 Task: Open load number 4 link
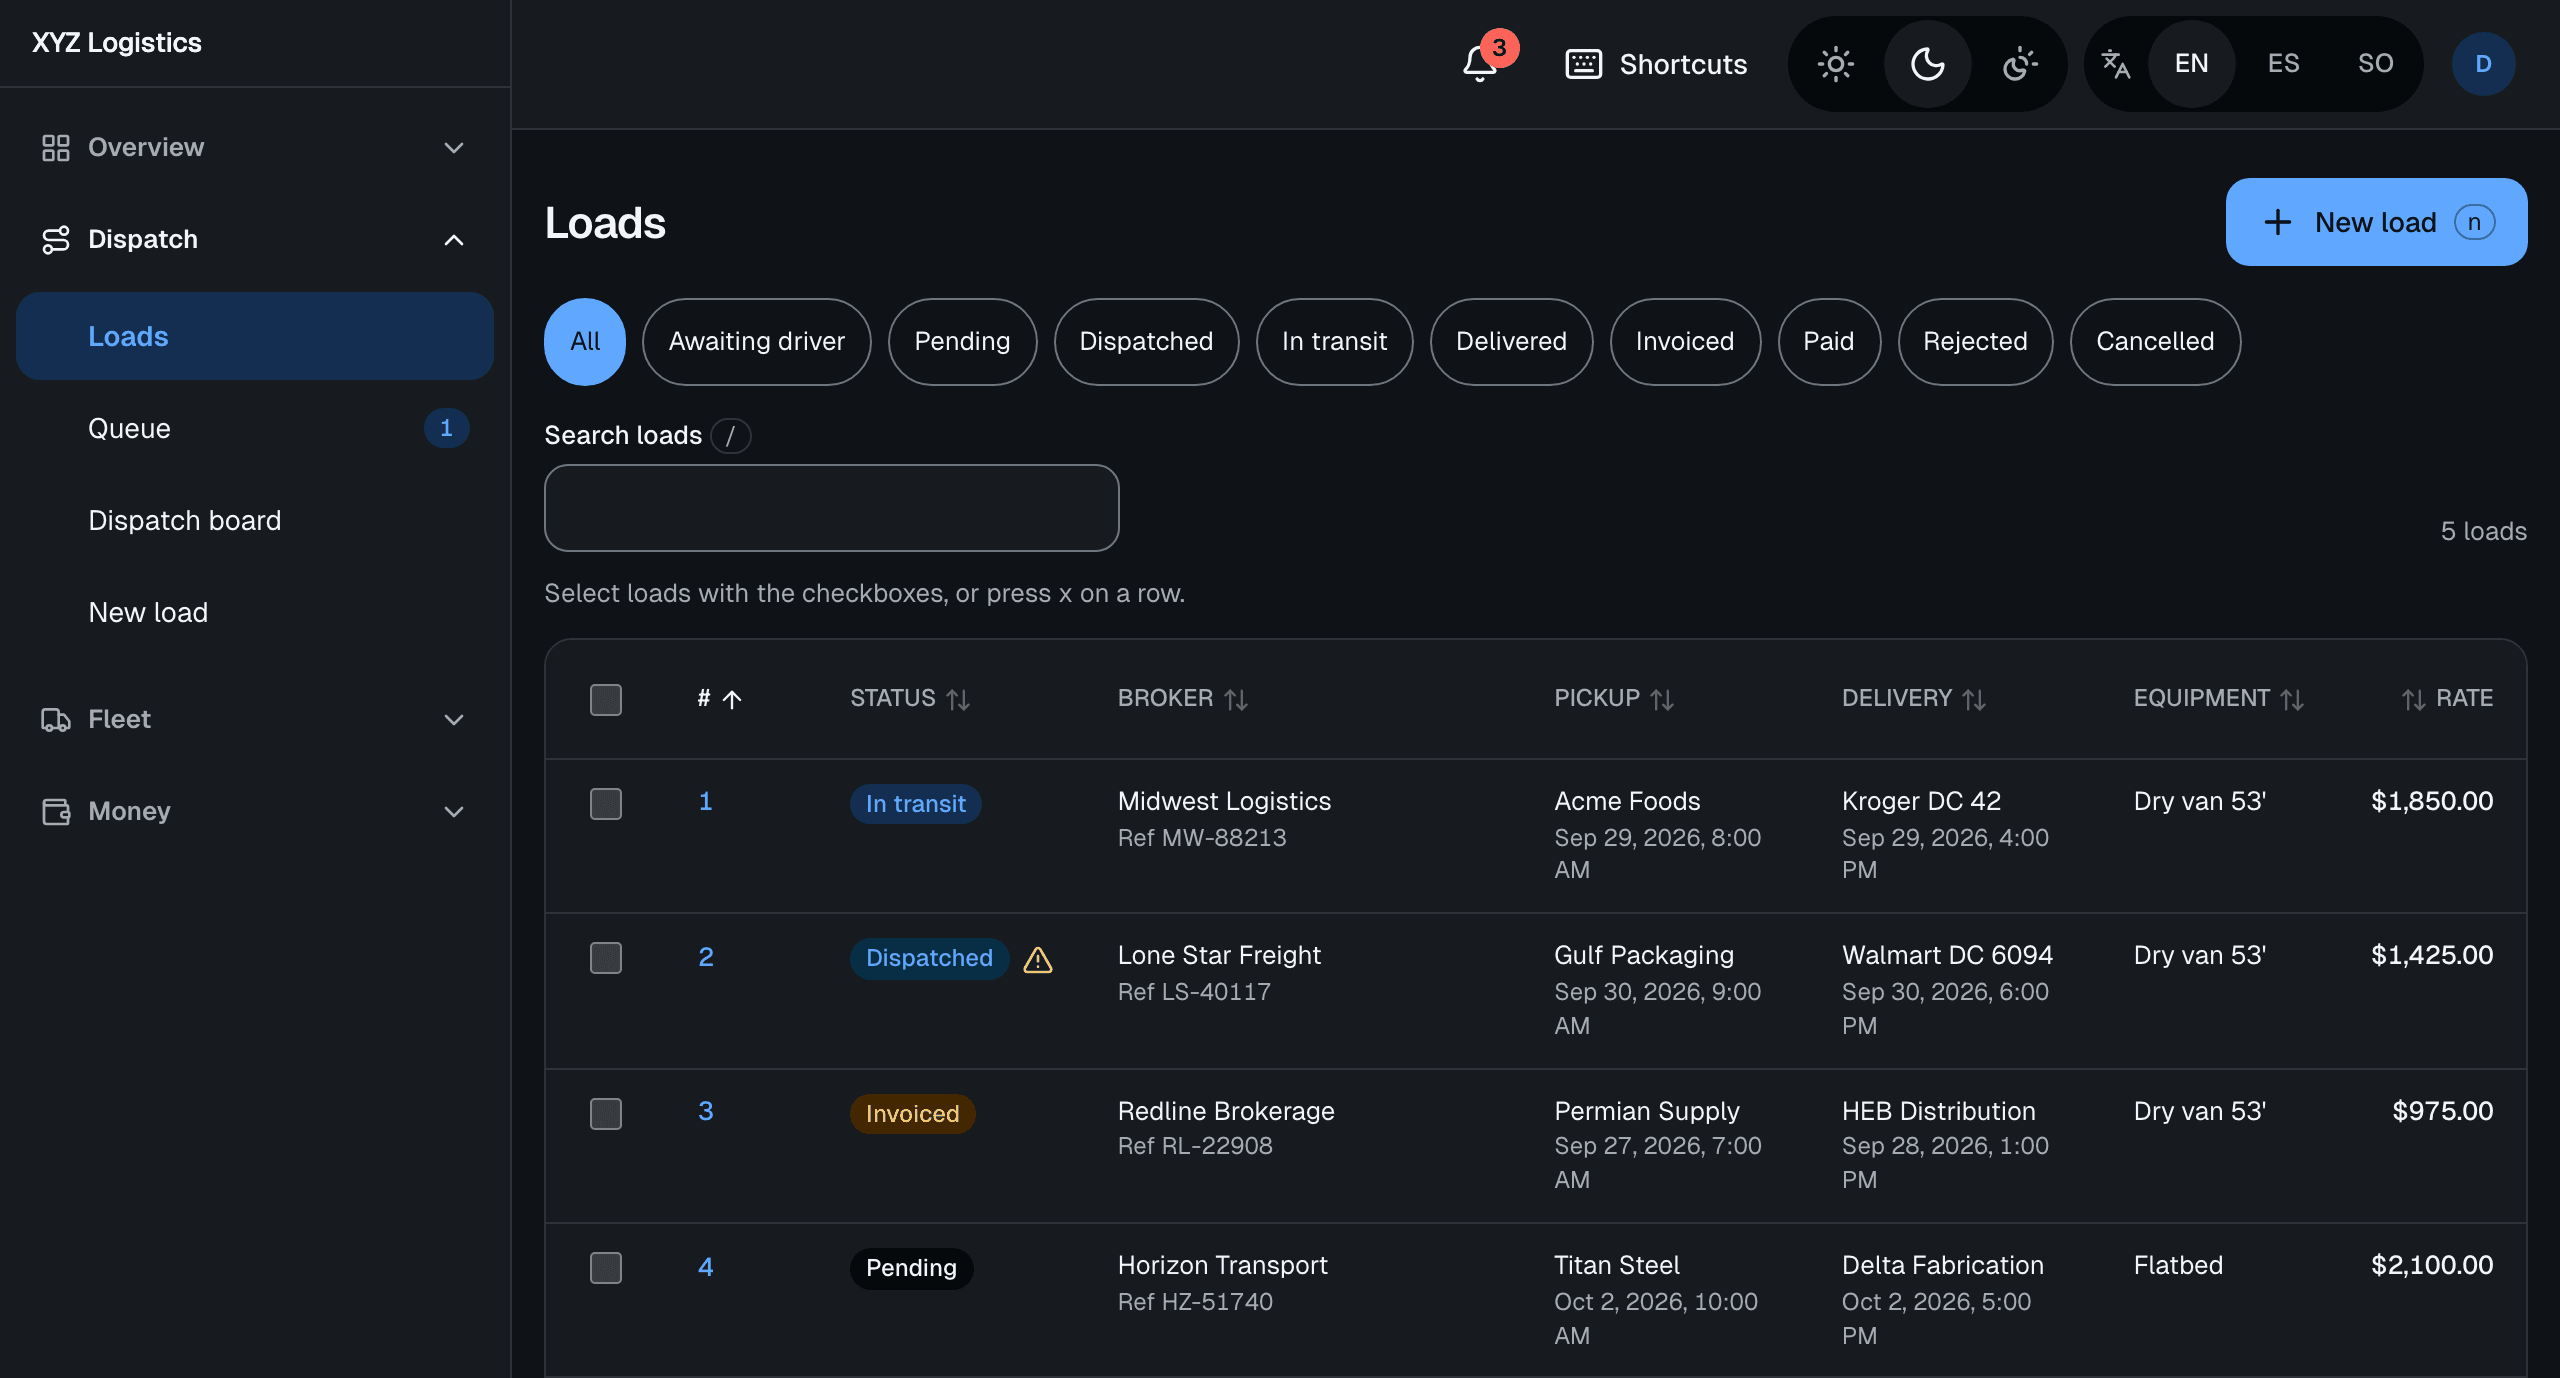coord(706,1267)
